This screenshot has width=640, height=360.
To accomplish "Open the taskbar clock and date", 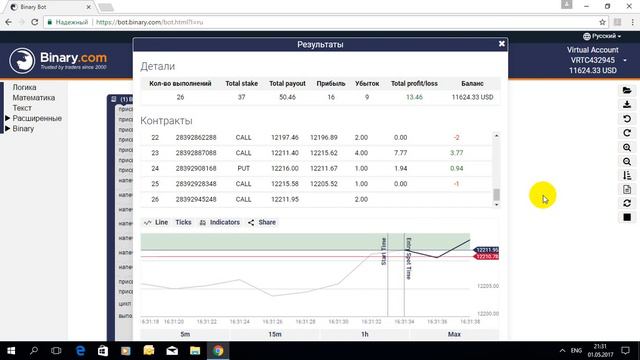I will point(600,351).
